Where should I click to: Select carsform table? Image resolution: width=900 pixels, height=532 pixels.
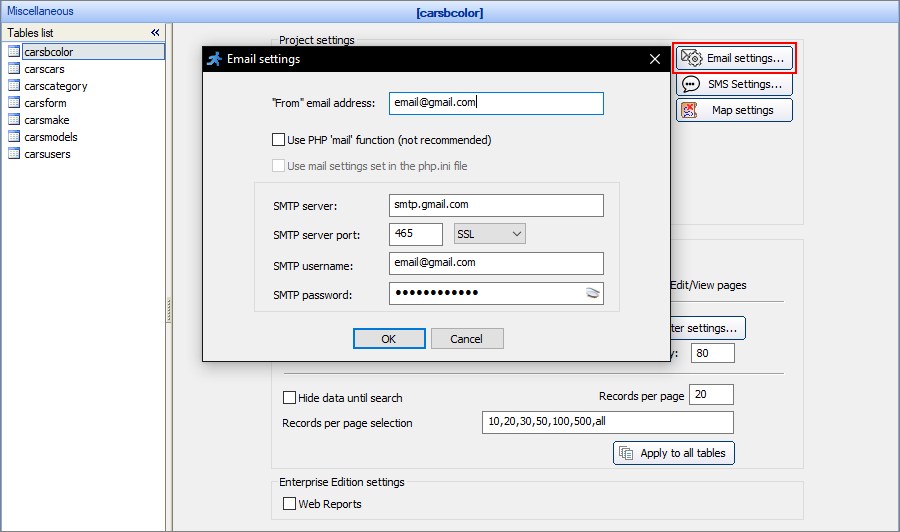tap(45, 103)
